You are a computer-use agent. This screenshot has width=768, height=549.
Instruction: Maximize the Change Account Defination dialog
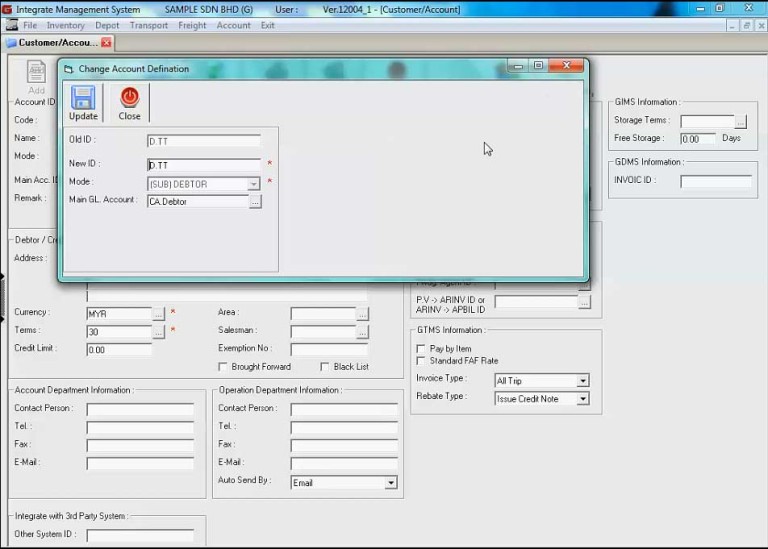(x=538, y=66)
